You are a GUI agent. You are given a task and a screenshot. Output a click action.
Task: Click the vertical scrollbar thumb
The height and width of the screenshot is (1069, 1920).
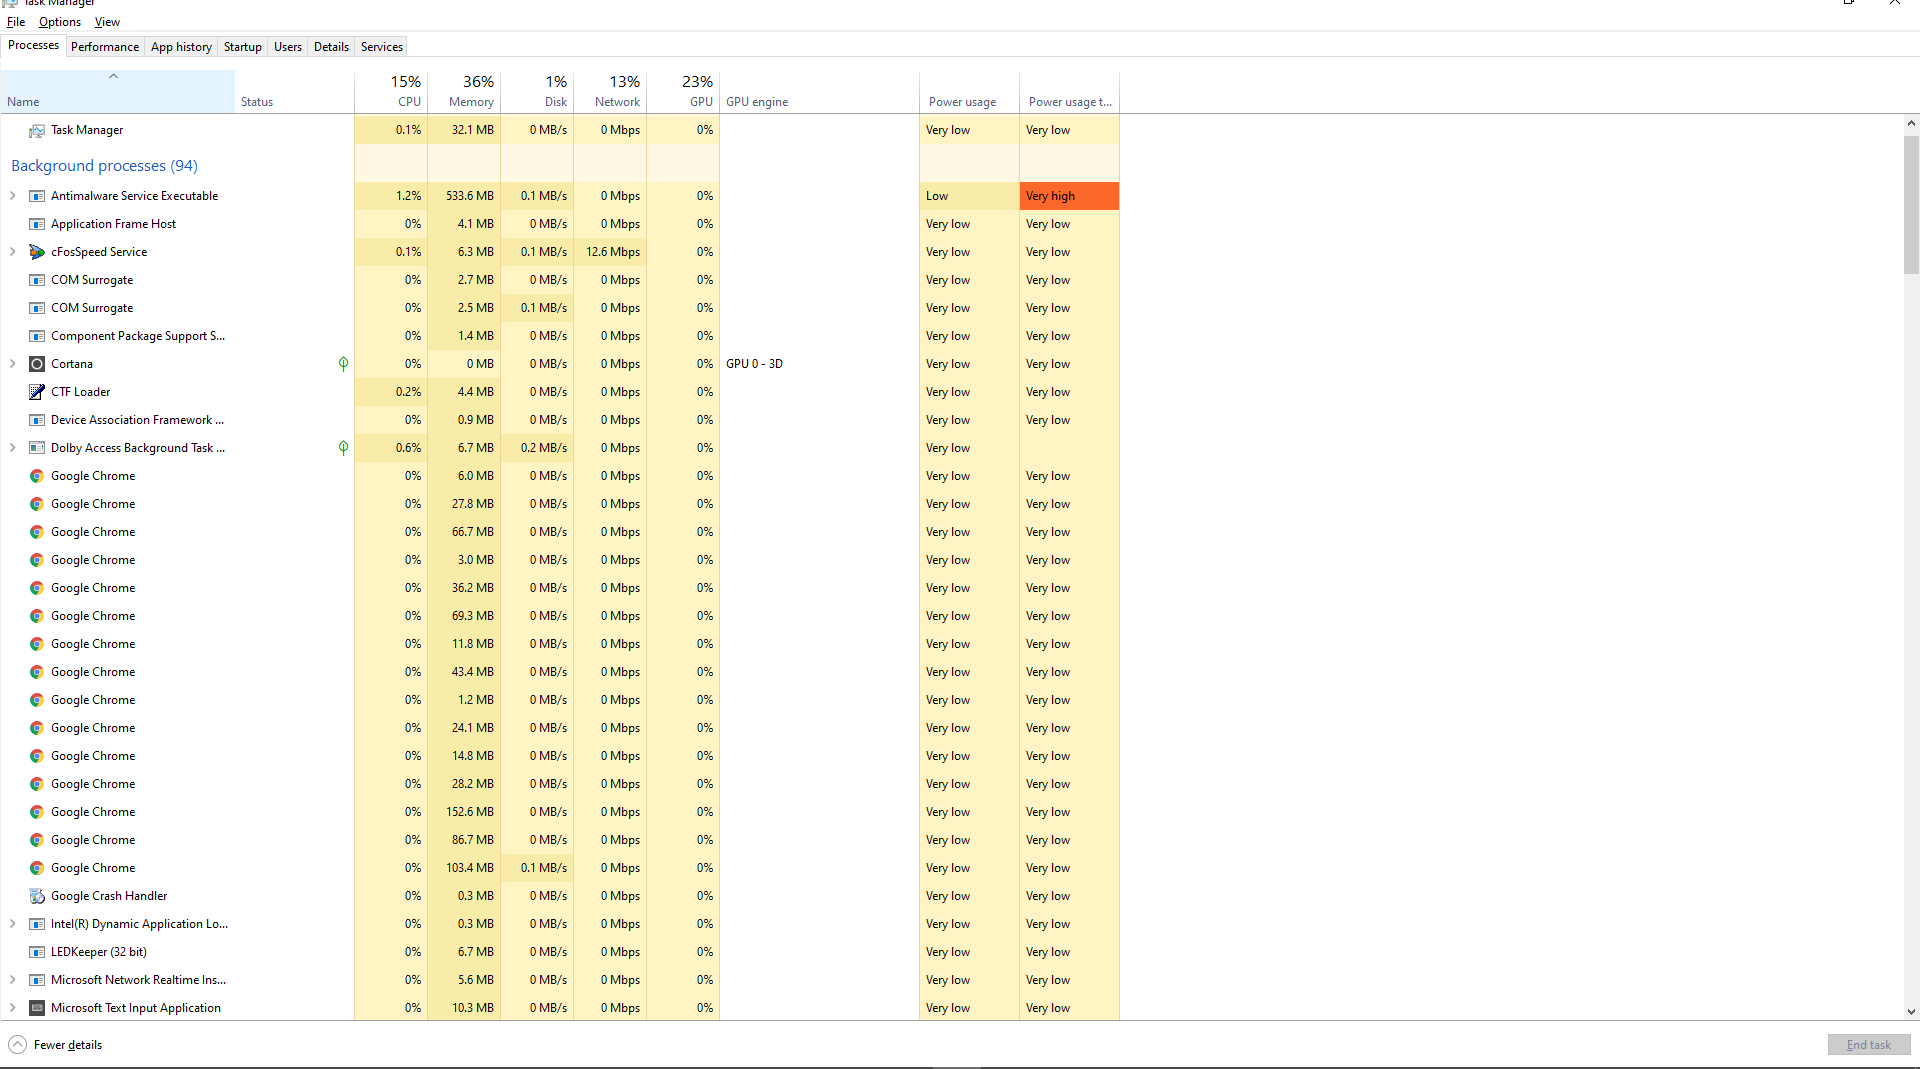[1911, 204]
